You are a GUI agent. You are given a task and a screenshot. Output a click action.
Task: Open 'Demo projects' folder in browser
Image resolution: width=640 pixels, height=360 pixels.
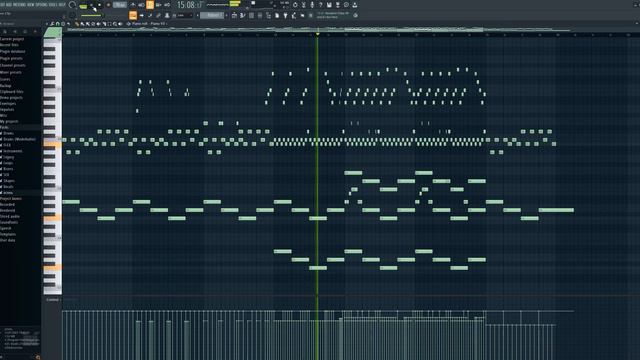pos(11,98)
